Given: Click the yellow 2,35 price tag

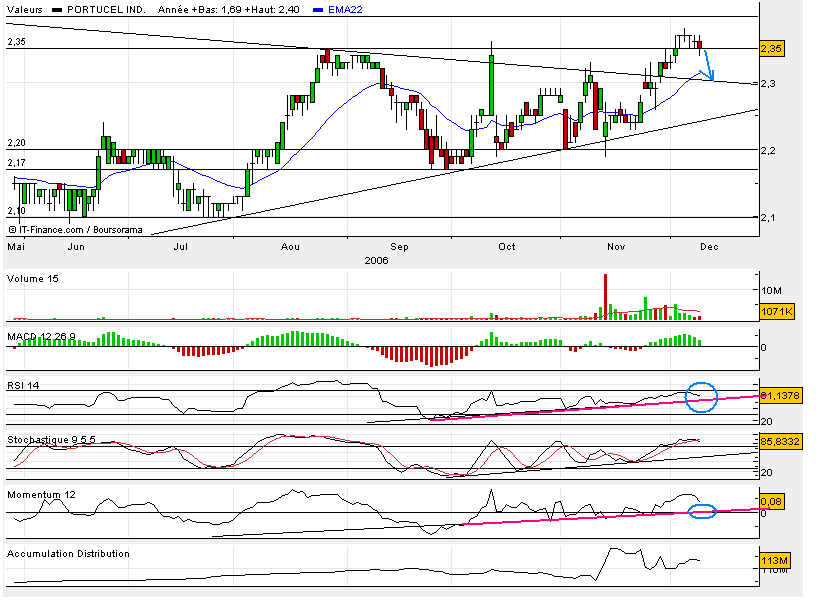Looking at the screenshot, I should (771, 49).
